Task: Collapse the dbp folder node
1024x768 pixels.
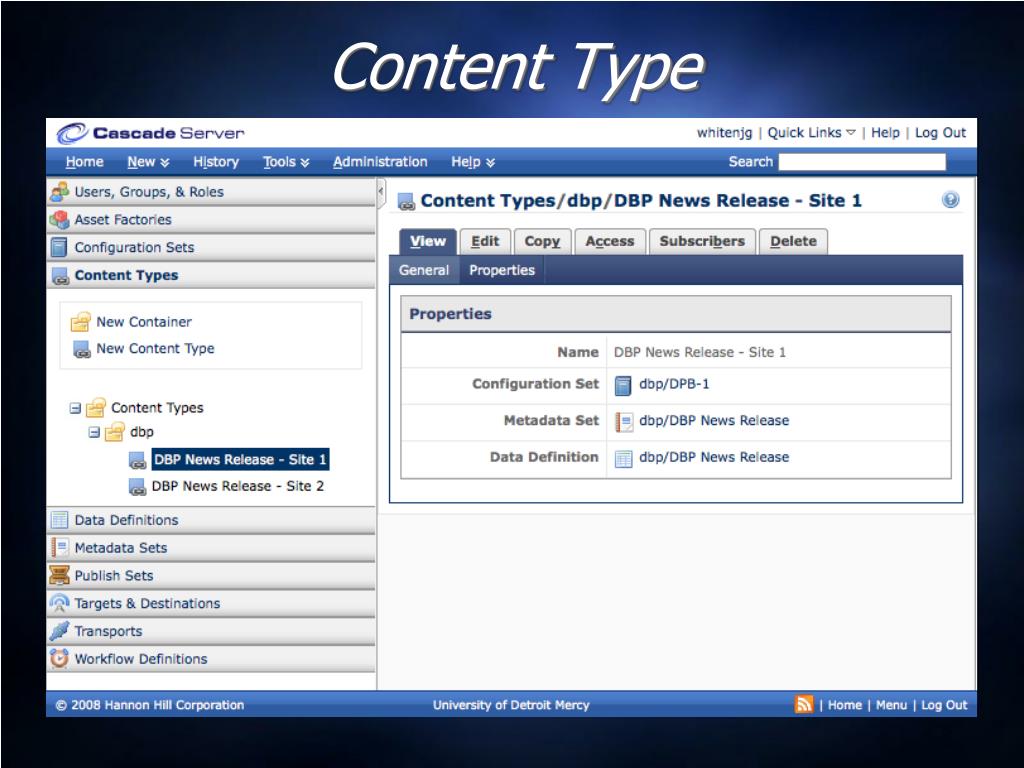Action: [94, 432]
